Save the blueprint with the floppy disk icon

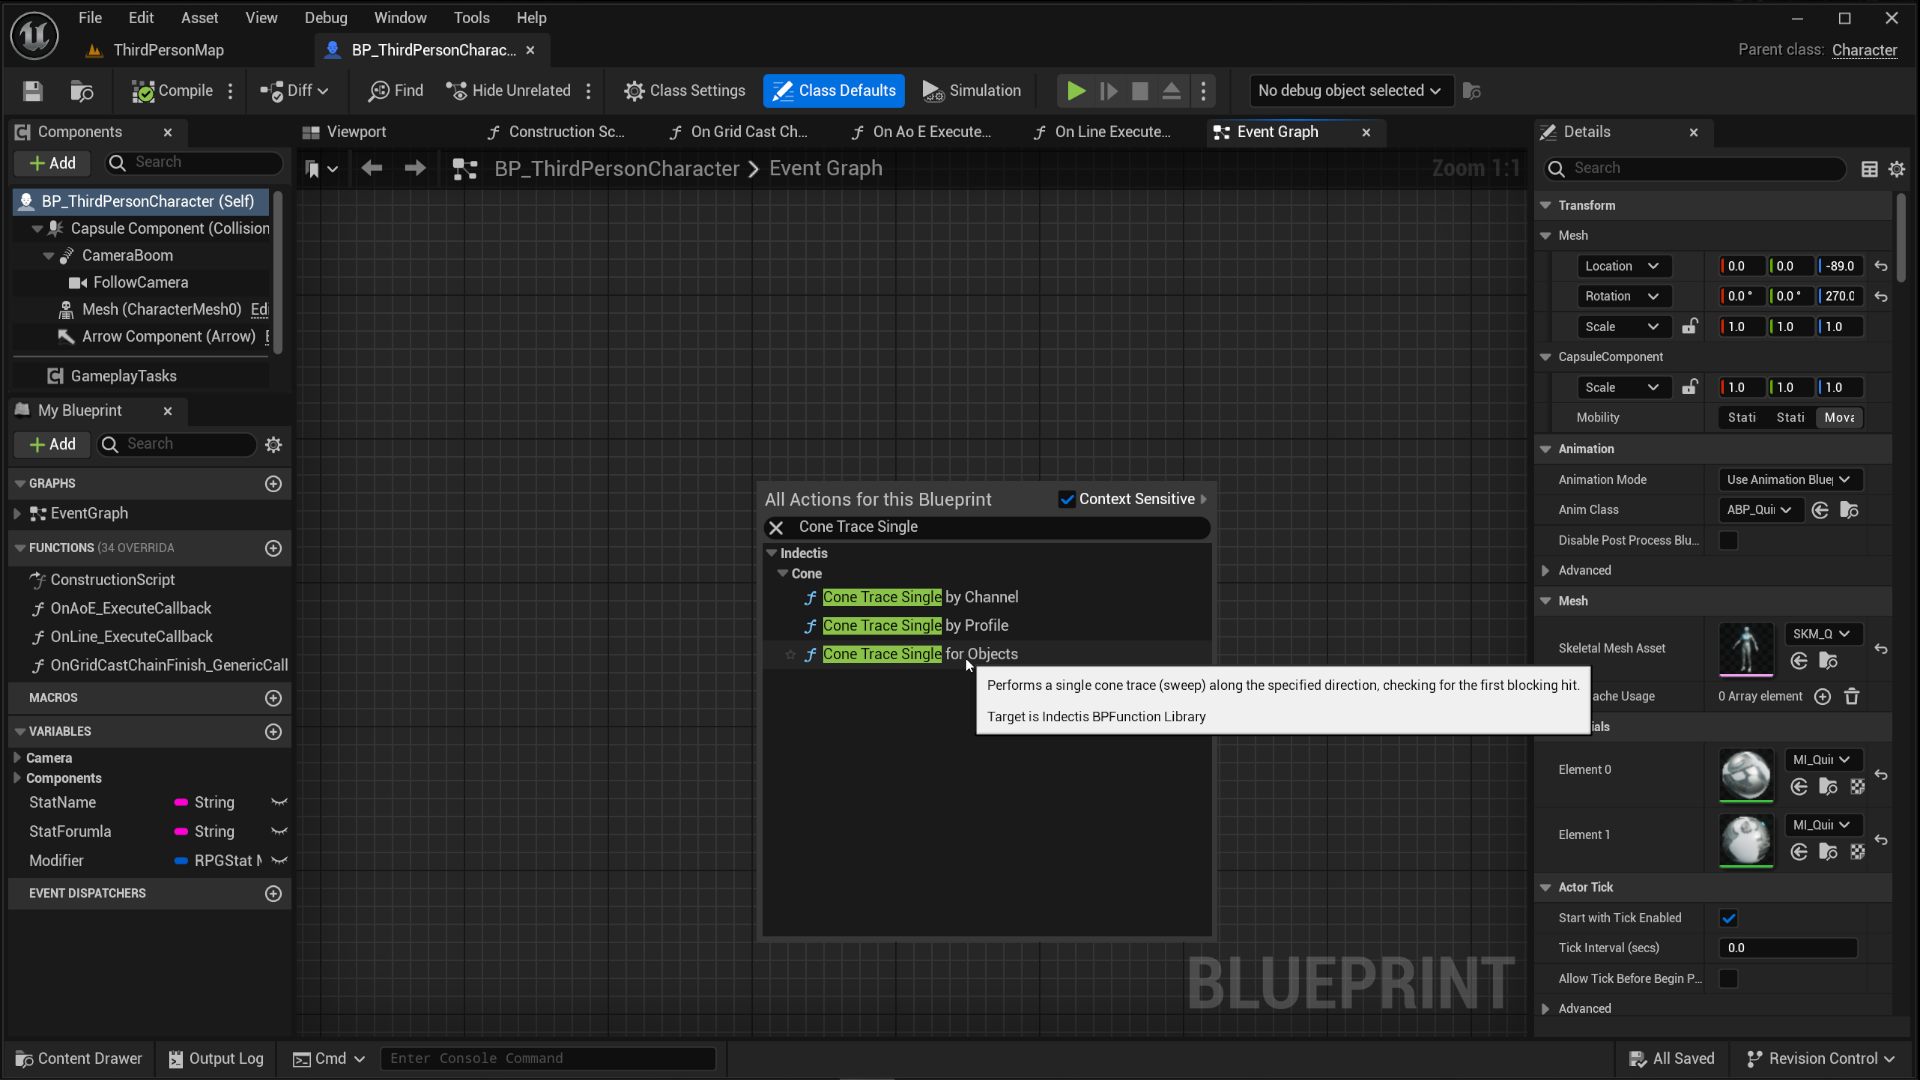point(33,91)
